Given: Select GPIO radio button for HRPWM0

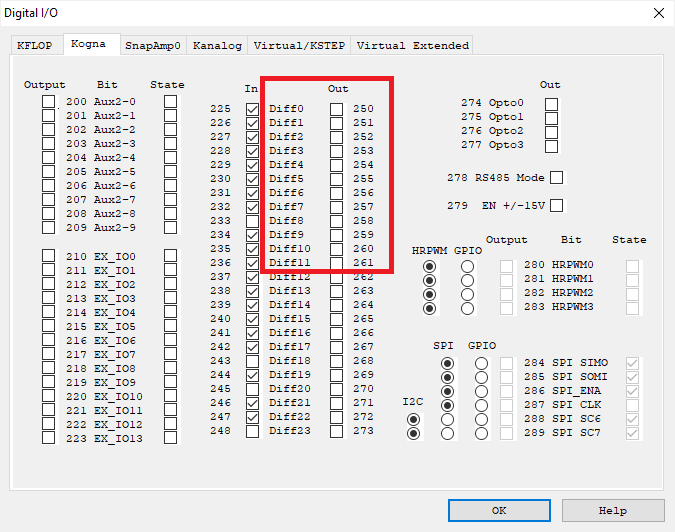Looking at the screenshot, I should (467, 267).
